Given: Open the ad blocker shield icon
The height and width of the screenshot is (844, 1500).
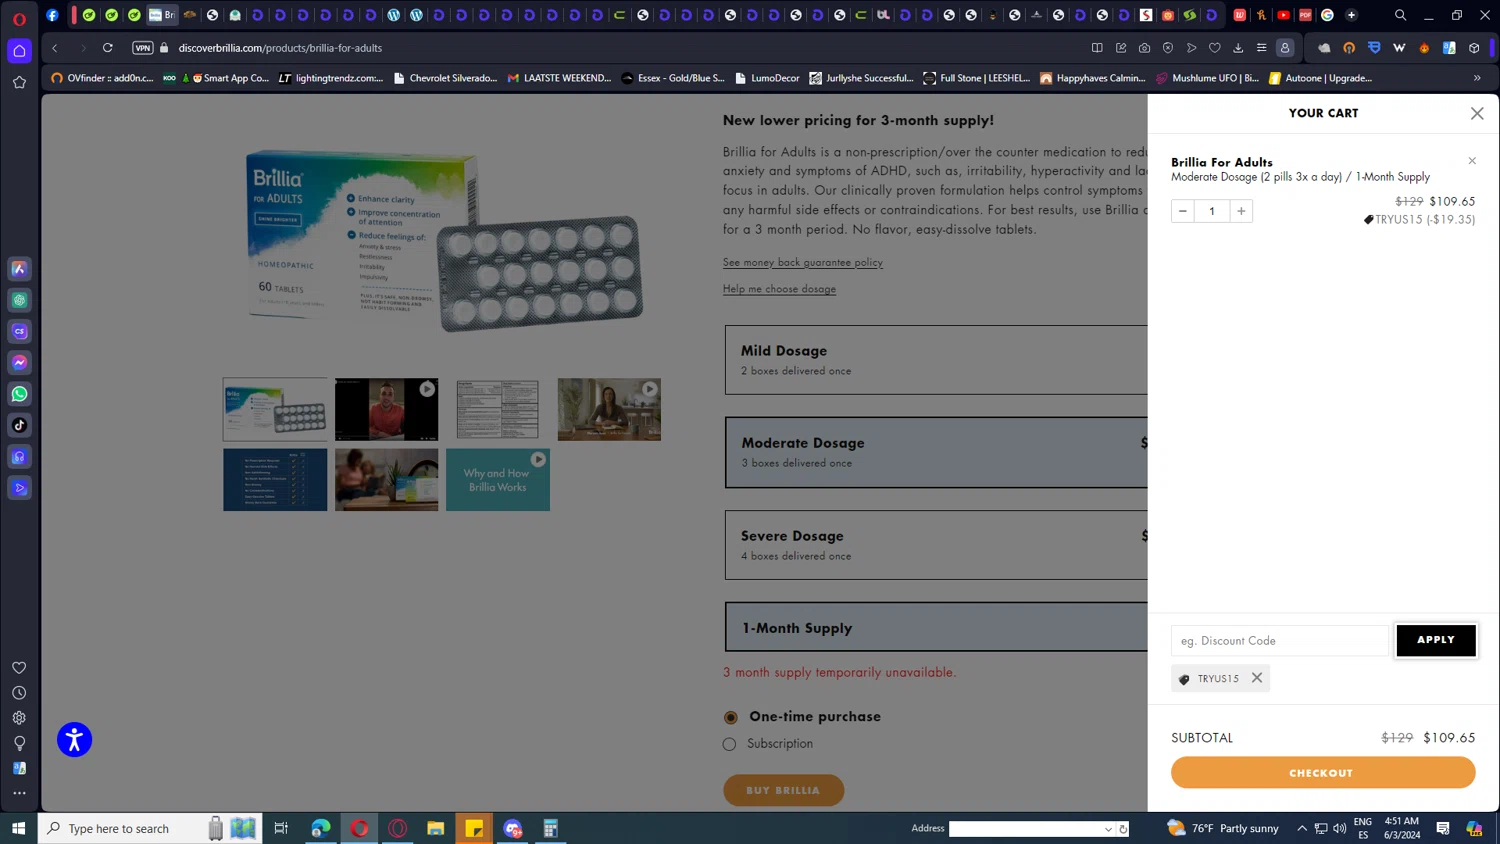Looking at the screenshot, I should (x=1168, y=48).
